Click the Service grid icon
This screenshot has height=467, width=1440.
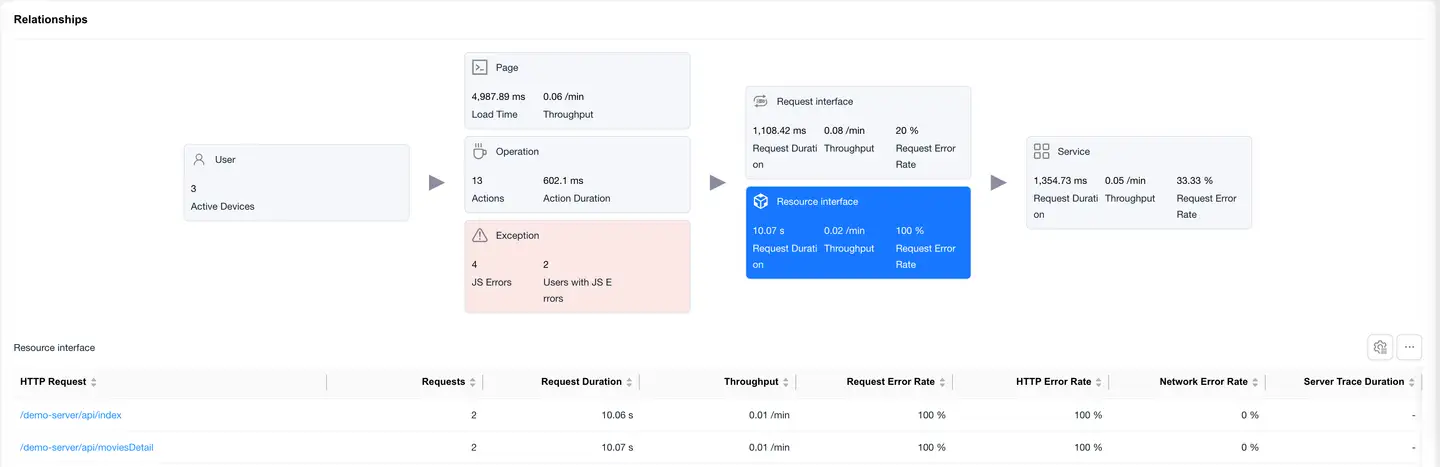pos(1041,151)
